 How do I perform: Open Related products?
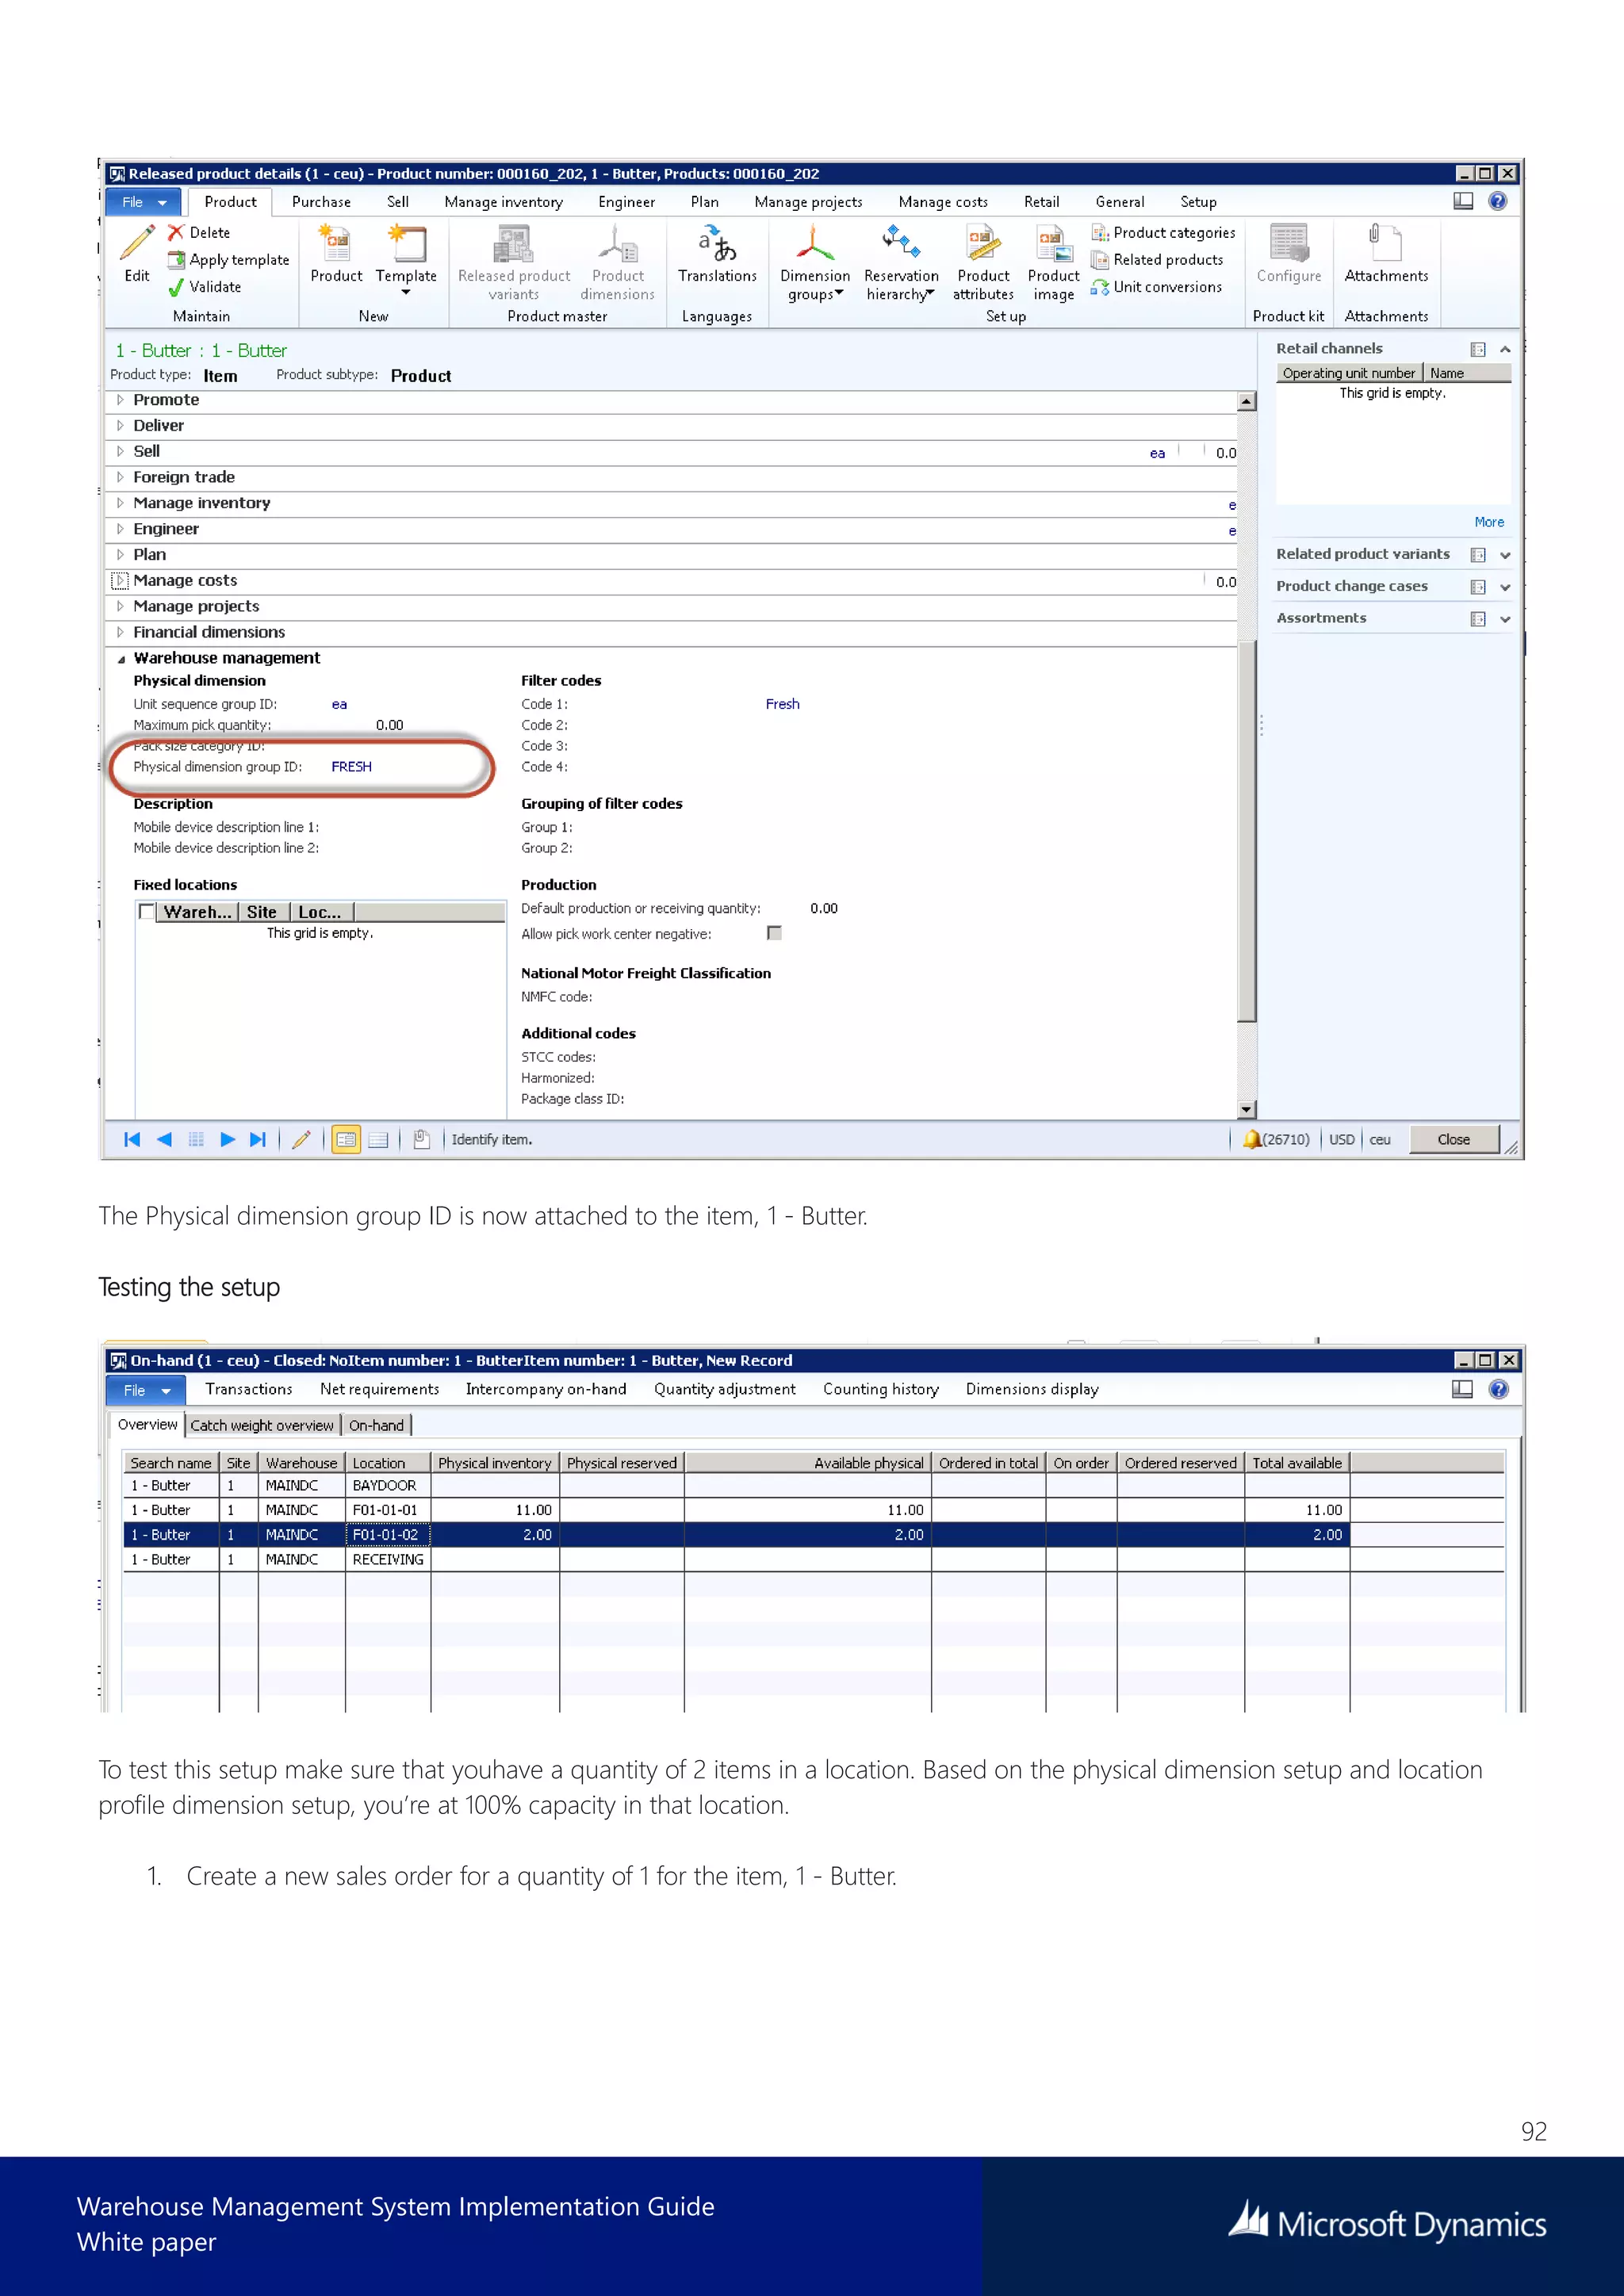click(x=1158, y=260)
